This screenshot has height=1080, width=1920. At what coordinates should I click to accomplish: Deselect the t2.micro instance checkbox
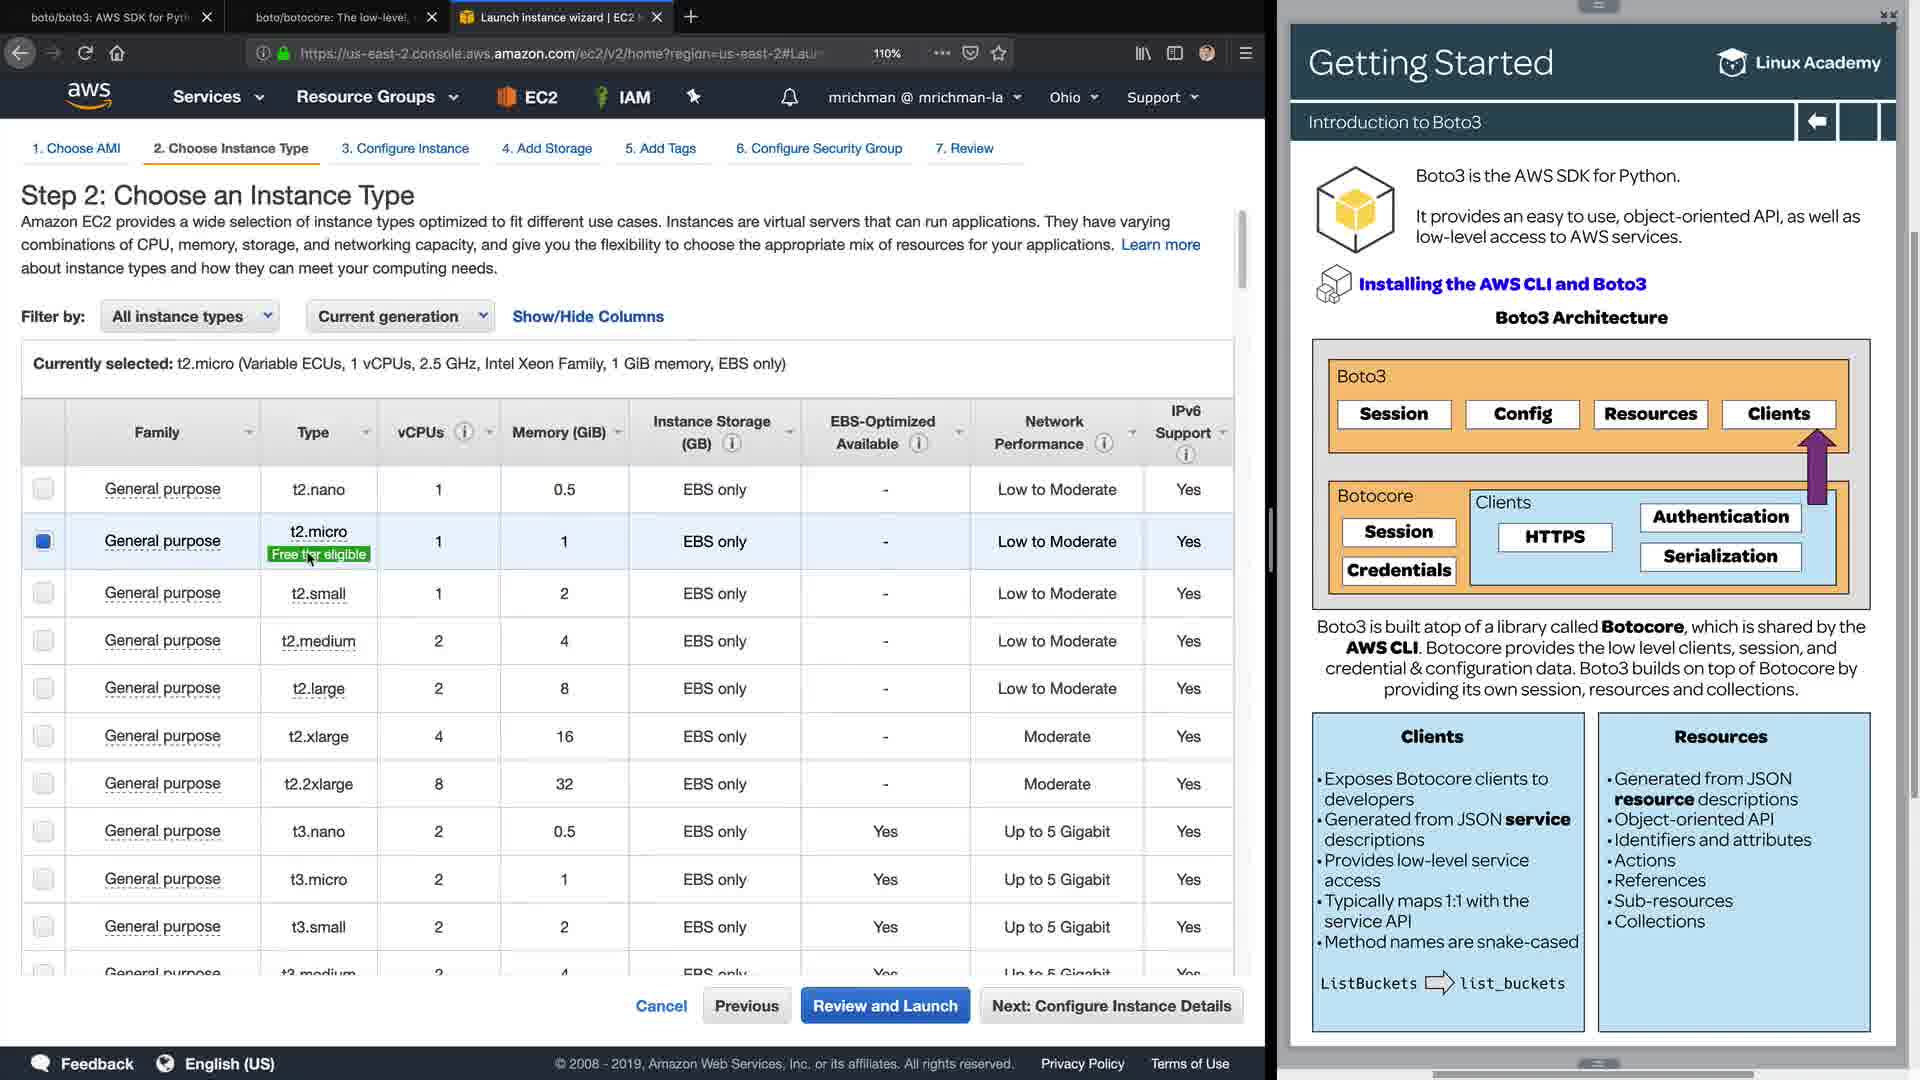[x=43, y=541]
